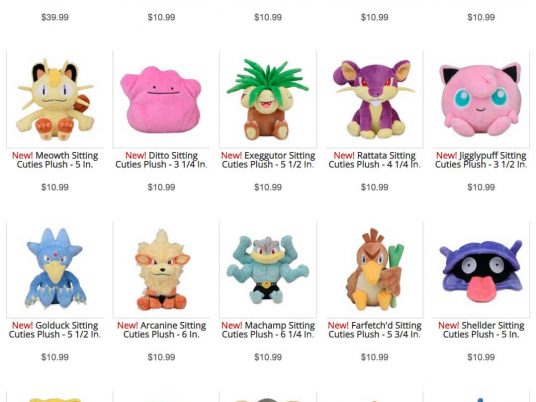Image resolution: width=536 pixels, height=402 pixels.
Task: Open the Jigglypuff plush product image
Action: click(x=481, y=99)
